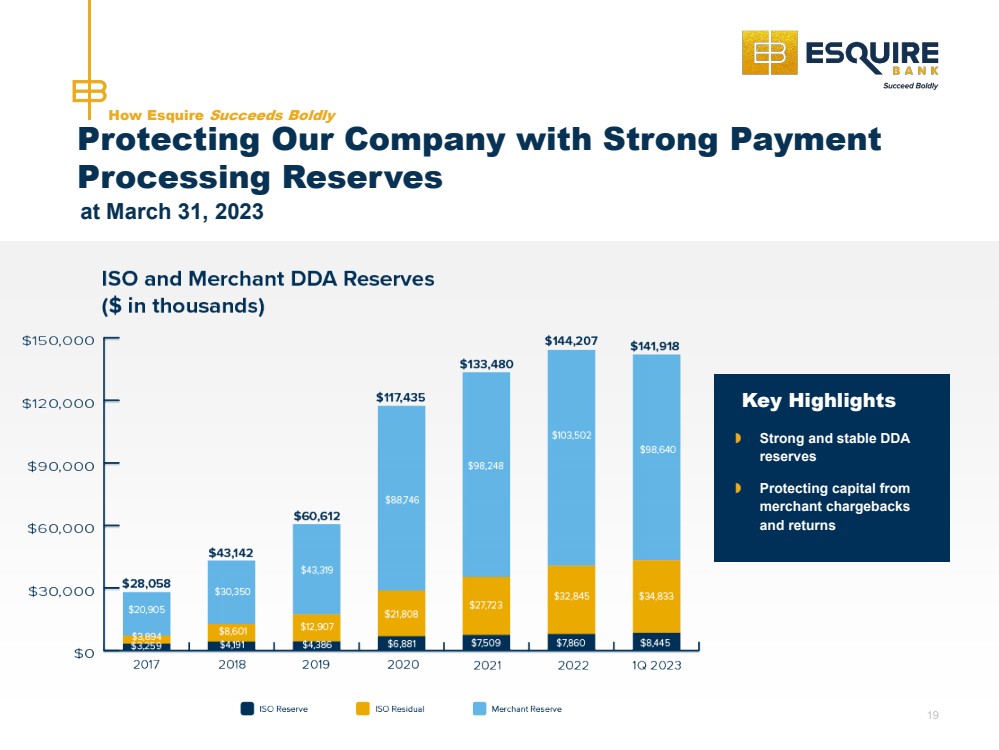
Task: Select the 'ISO Residual' legend label
Action: pos(399,709)
